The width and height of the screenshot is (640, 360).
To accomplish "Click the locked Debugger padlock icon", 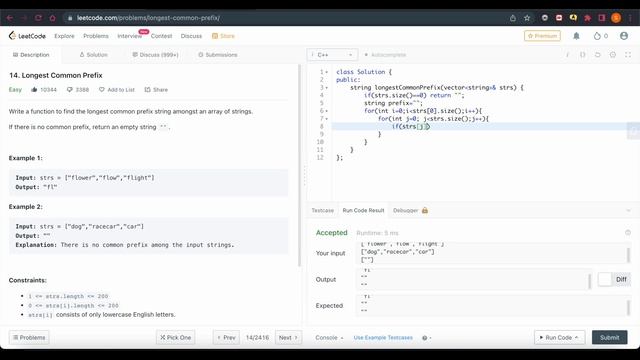I will [425, 210].
